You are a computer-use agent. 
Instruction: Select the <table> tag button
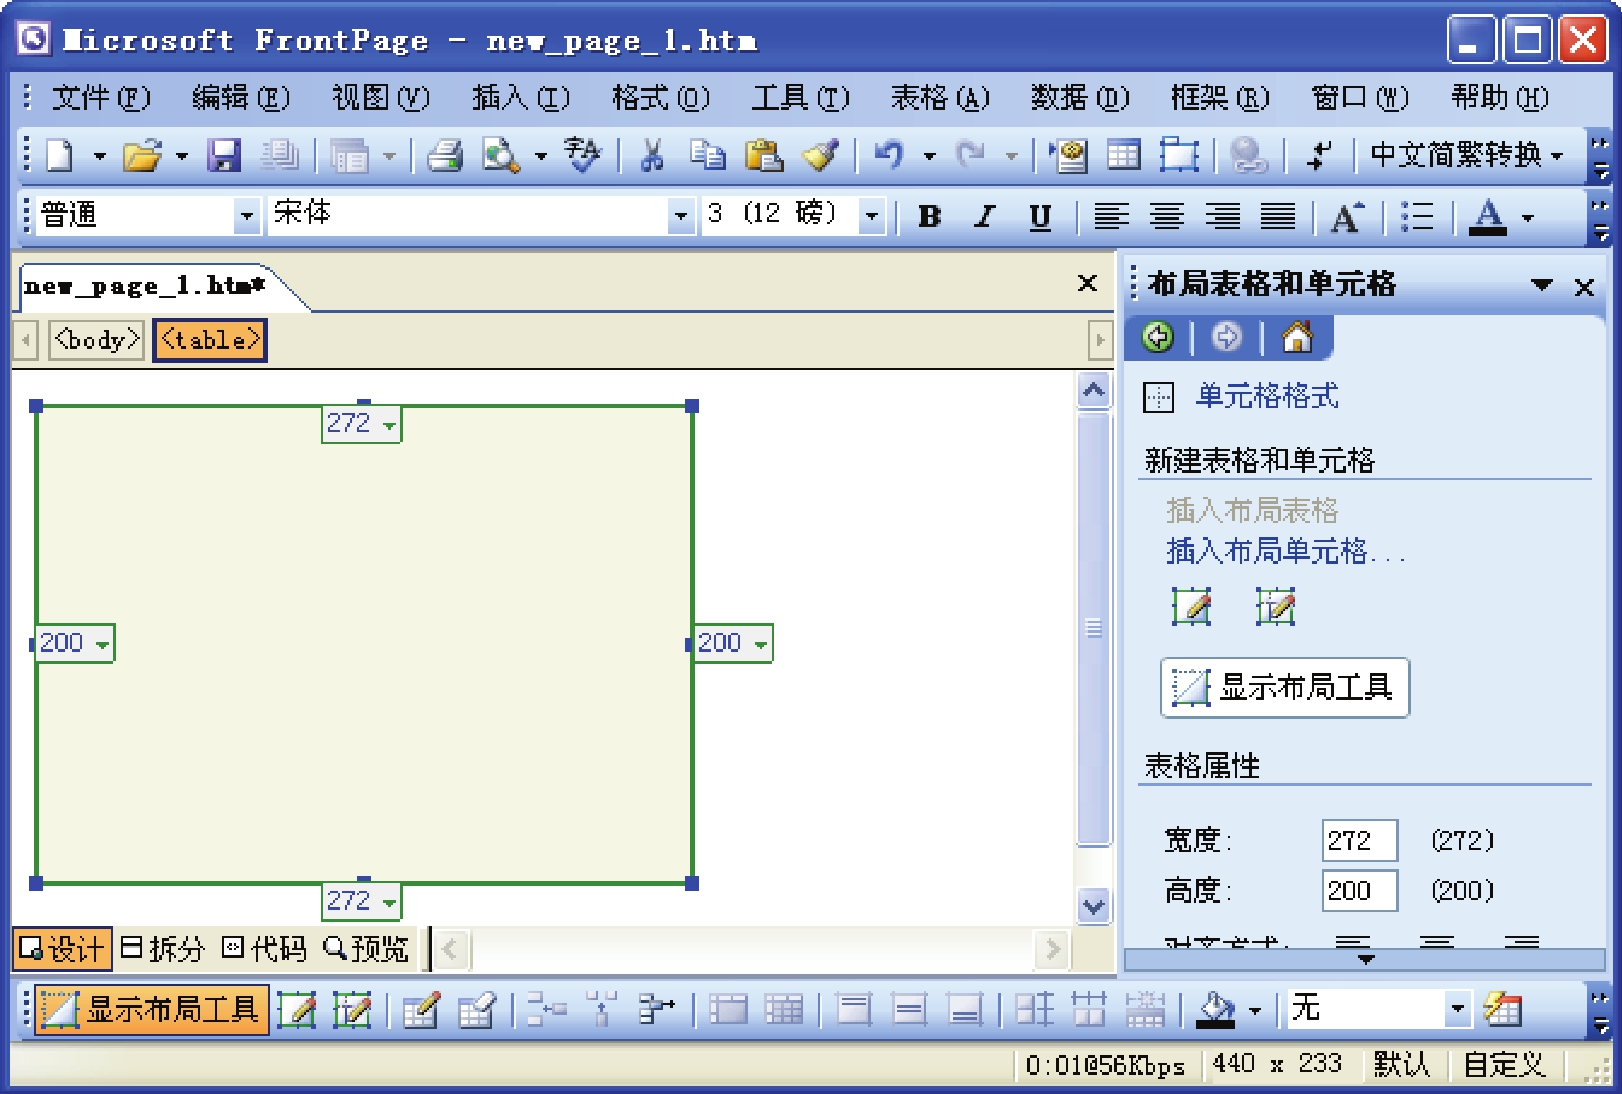[x=210, y=340]
